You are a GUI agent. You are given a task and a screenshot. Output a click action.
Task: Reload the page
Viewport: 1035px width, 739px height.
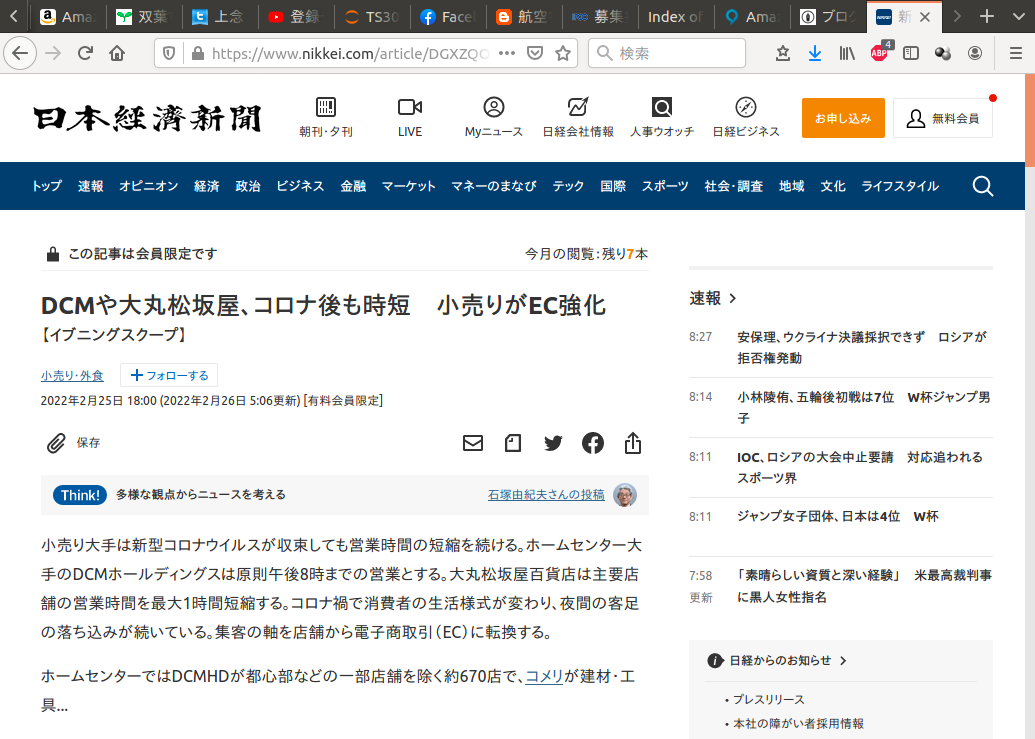click(x=85, y=53)
